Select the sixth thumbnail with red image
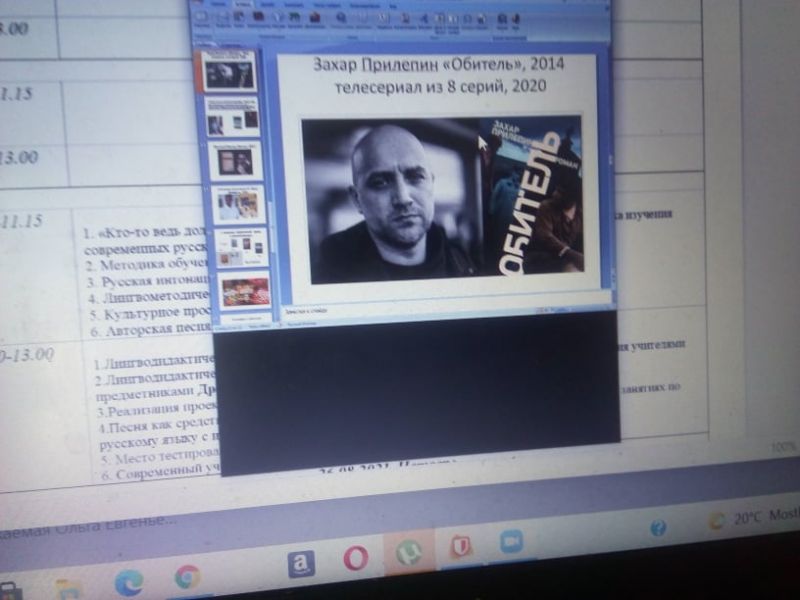 click(x=245, y=291)
